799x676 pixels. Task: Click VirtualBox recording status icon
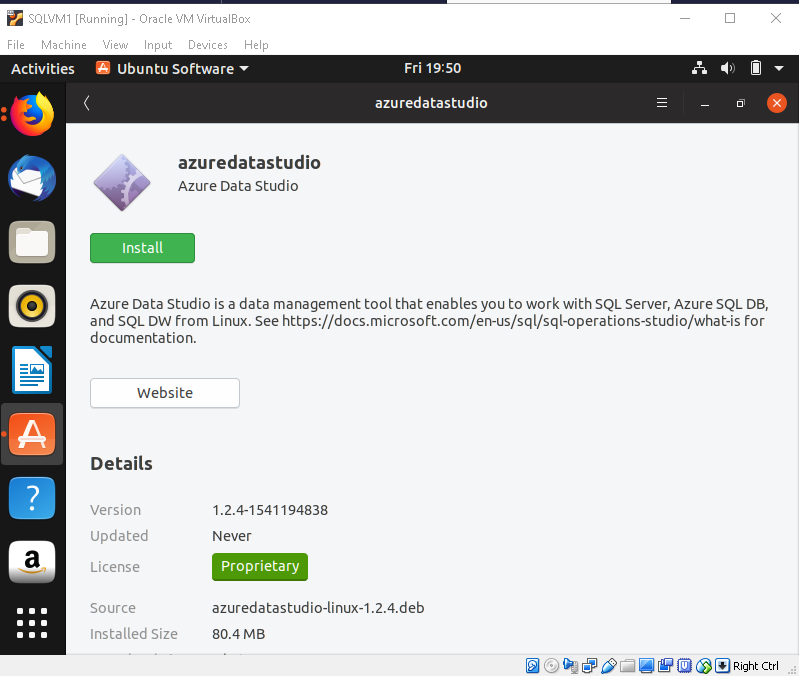665,666
